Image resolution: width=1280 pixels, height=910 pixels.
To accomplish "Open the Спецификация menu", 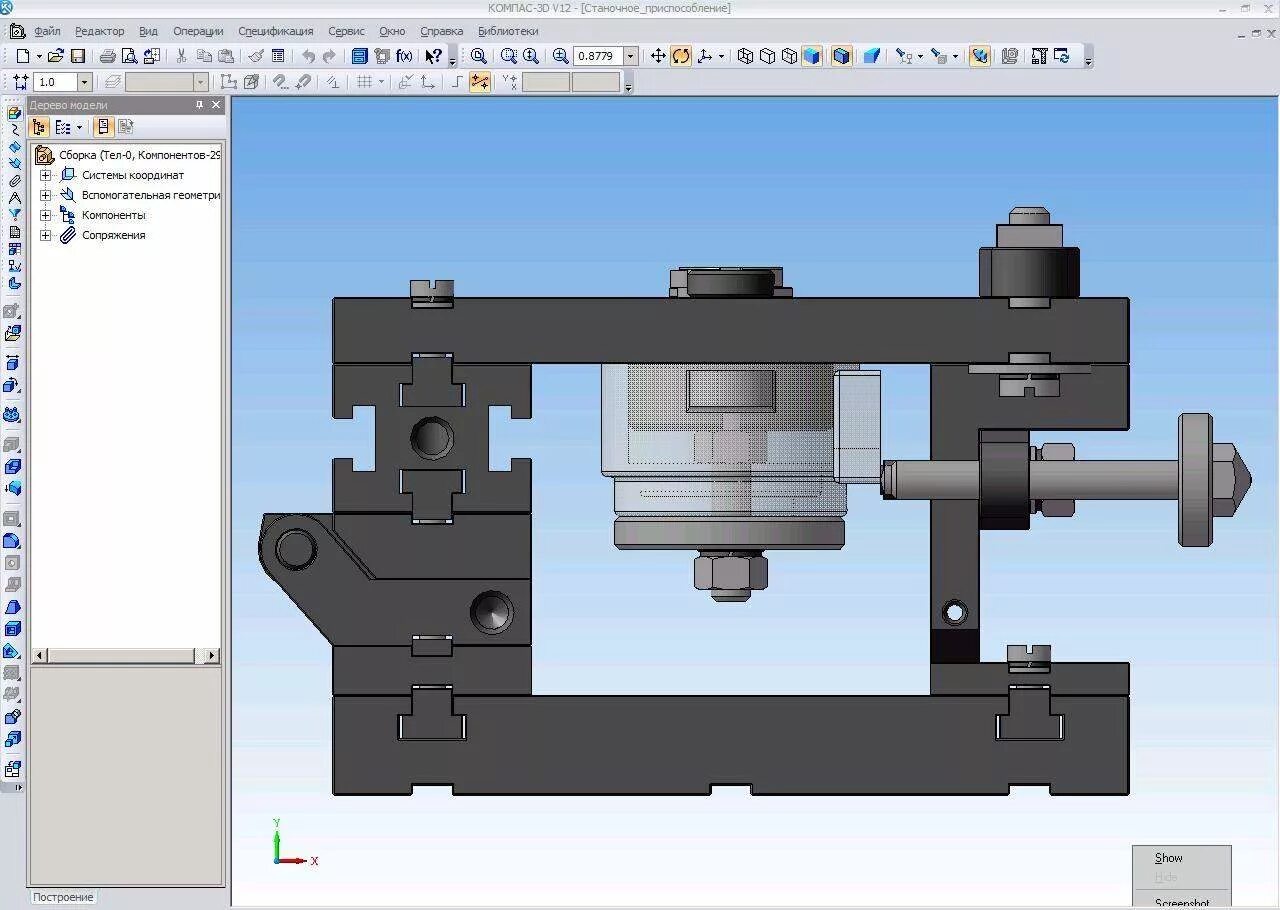I will (275, 31).
